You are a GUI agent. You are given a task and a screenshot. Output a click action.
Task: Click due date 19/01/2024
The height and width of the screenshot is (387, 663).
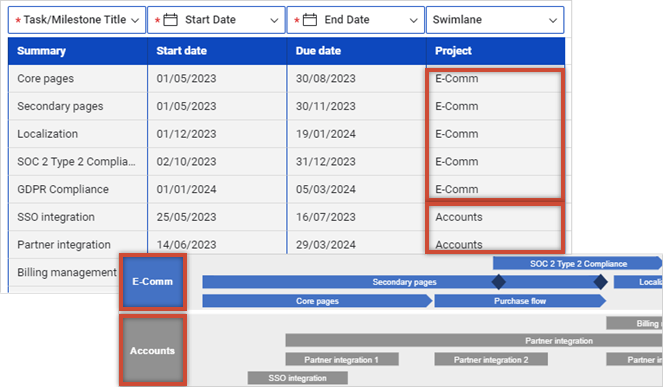356,134
